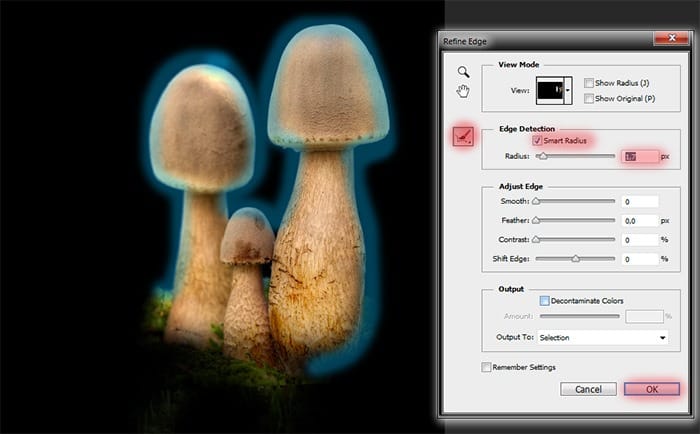This screenshot has width=700, height=434.
Task: Click the Smooth value input field
Action: 638,202
